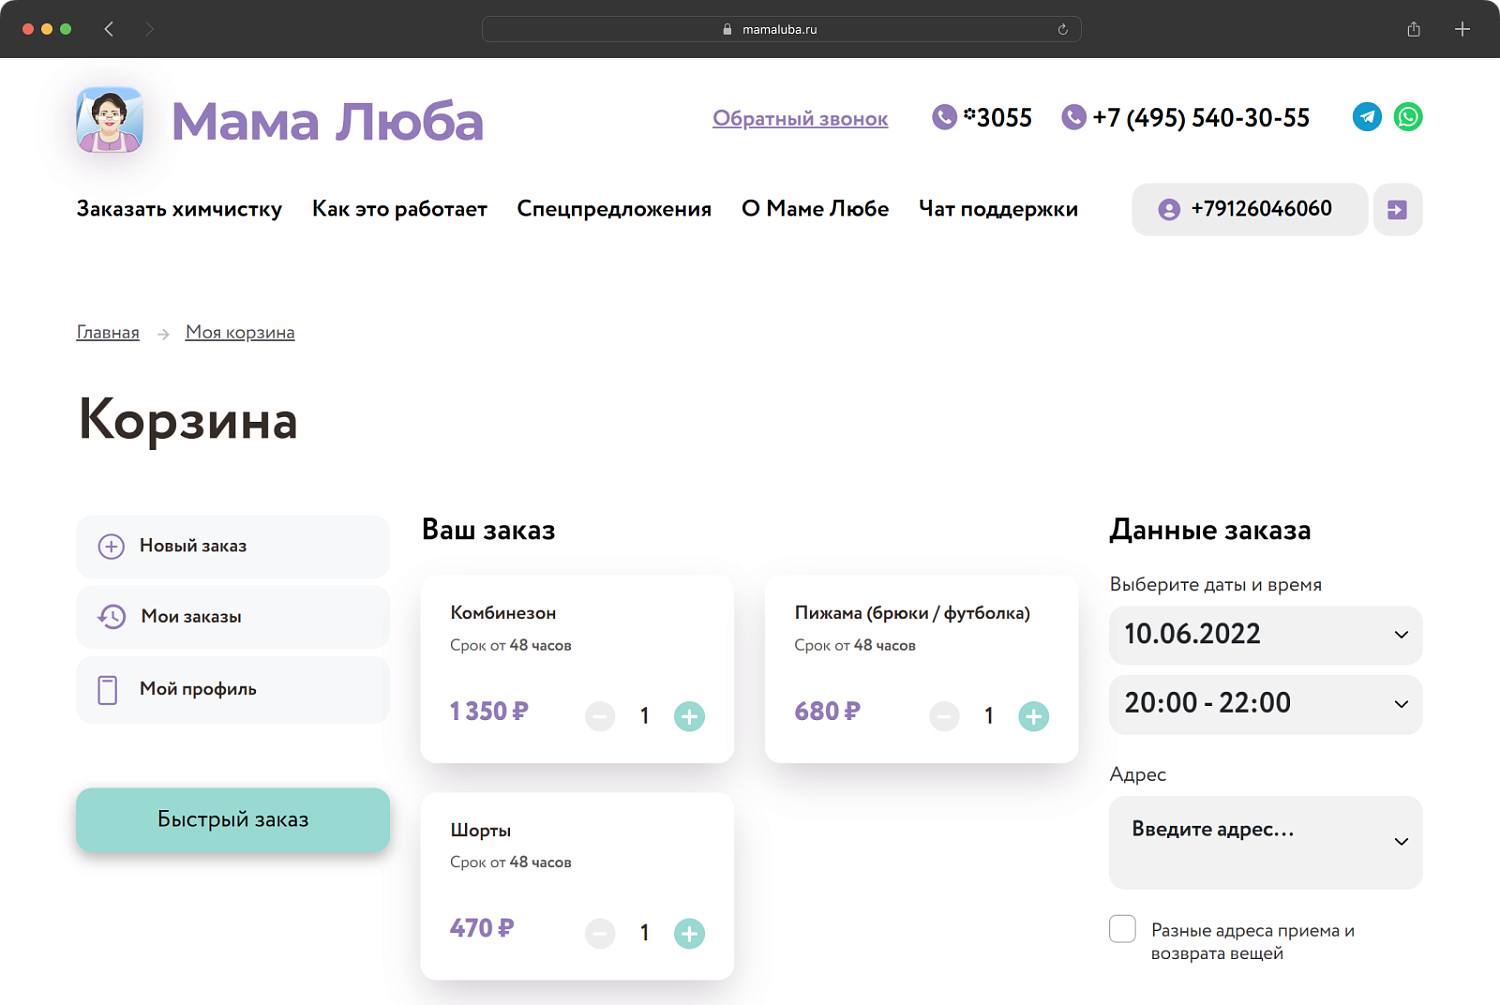Screen dimensions: 1500x1005
Task: Enable Разные адреса приема и возврата вещей
Action: 1122,929
